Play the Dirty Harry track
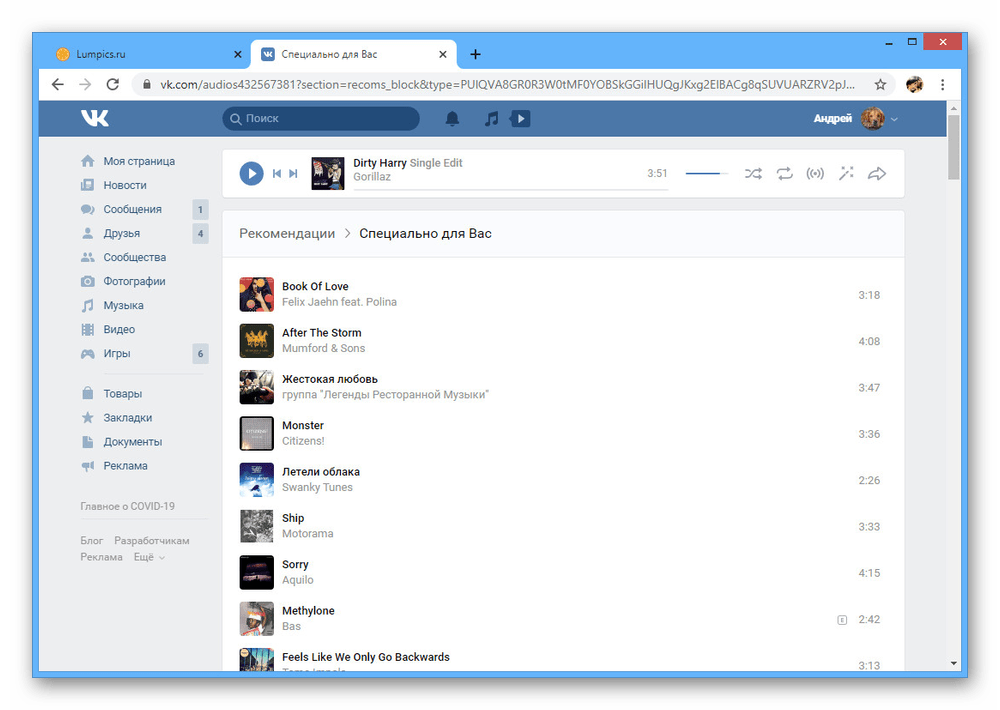 [x=251, y=174]
